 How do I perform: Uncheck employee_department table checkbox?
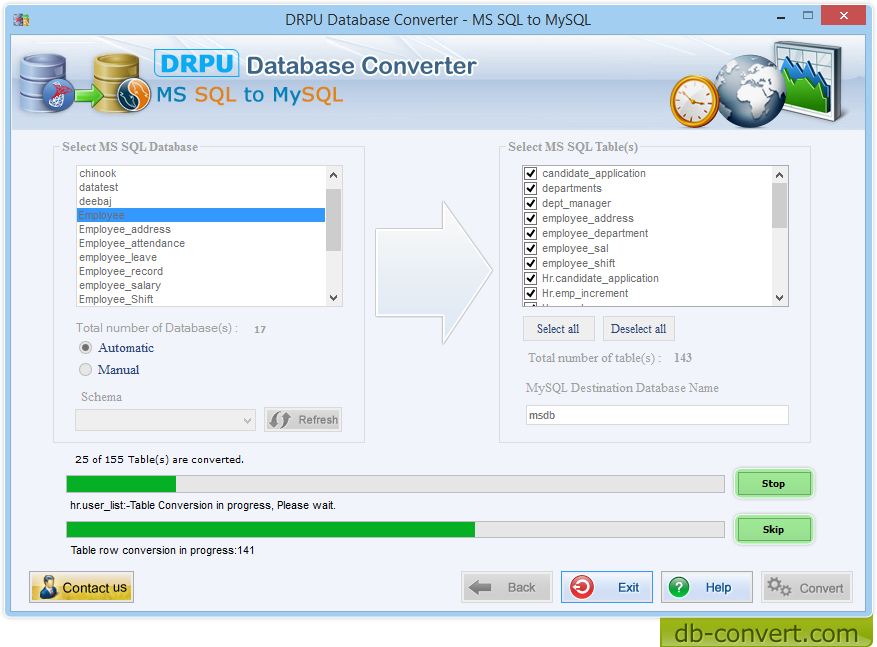[x=531, y=233]
